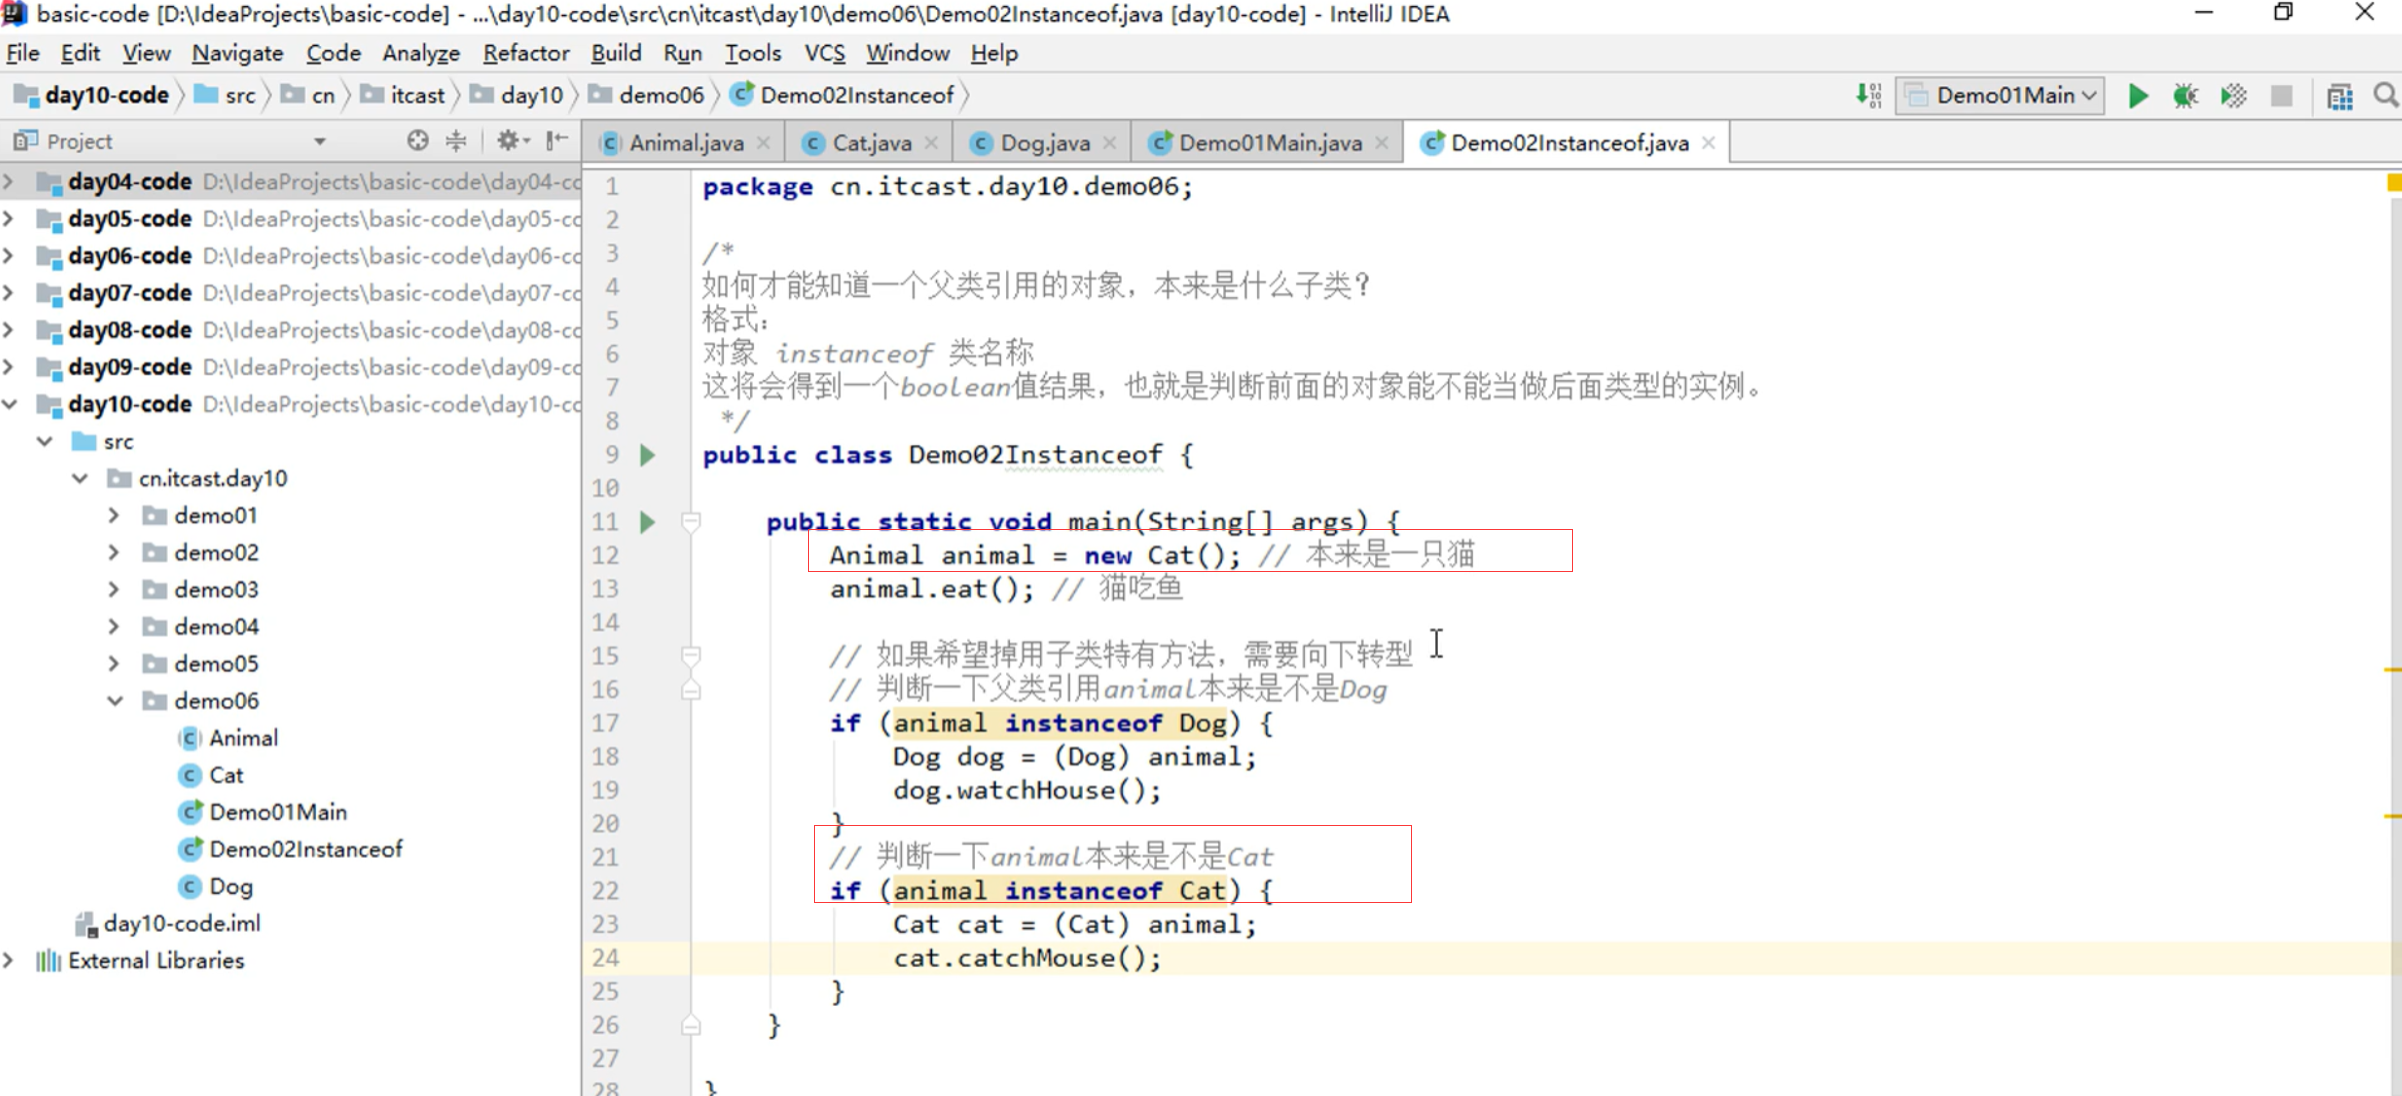2402x1096 pixels.
Task: Hide the Project tool window panel
Action: pos(557,141)
